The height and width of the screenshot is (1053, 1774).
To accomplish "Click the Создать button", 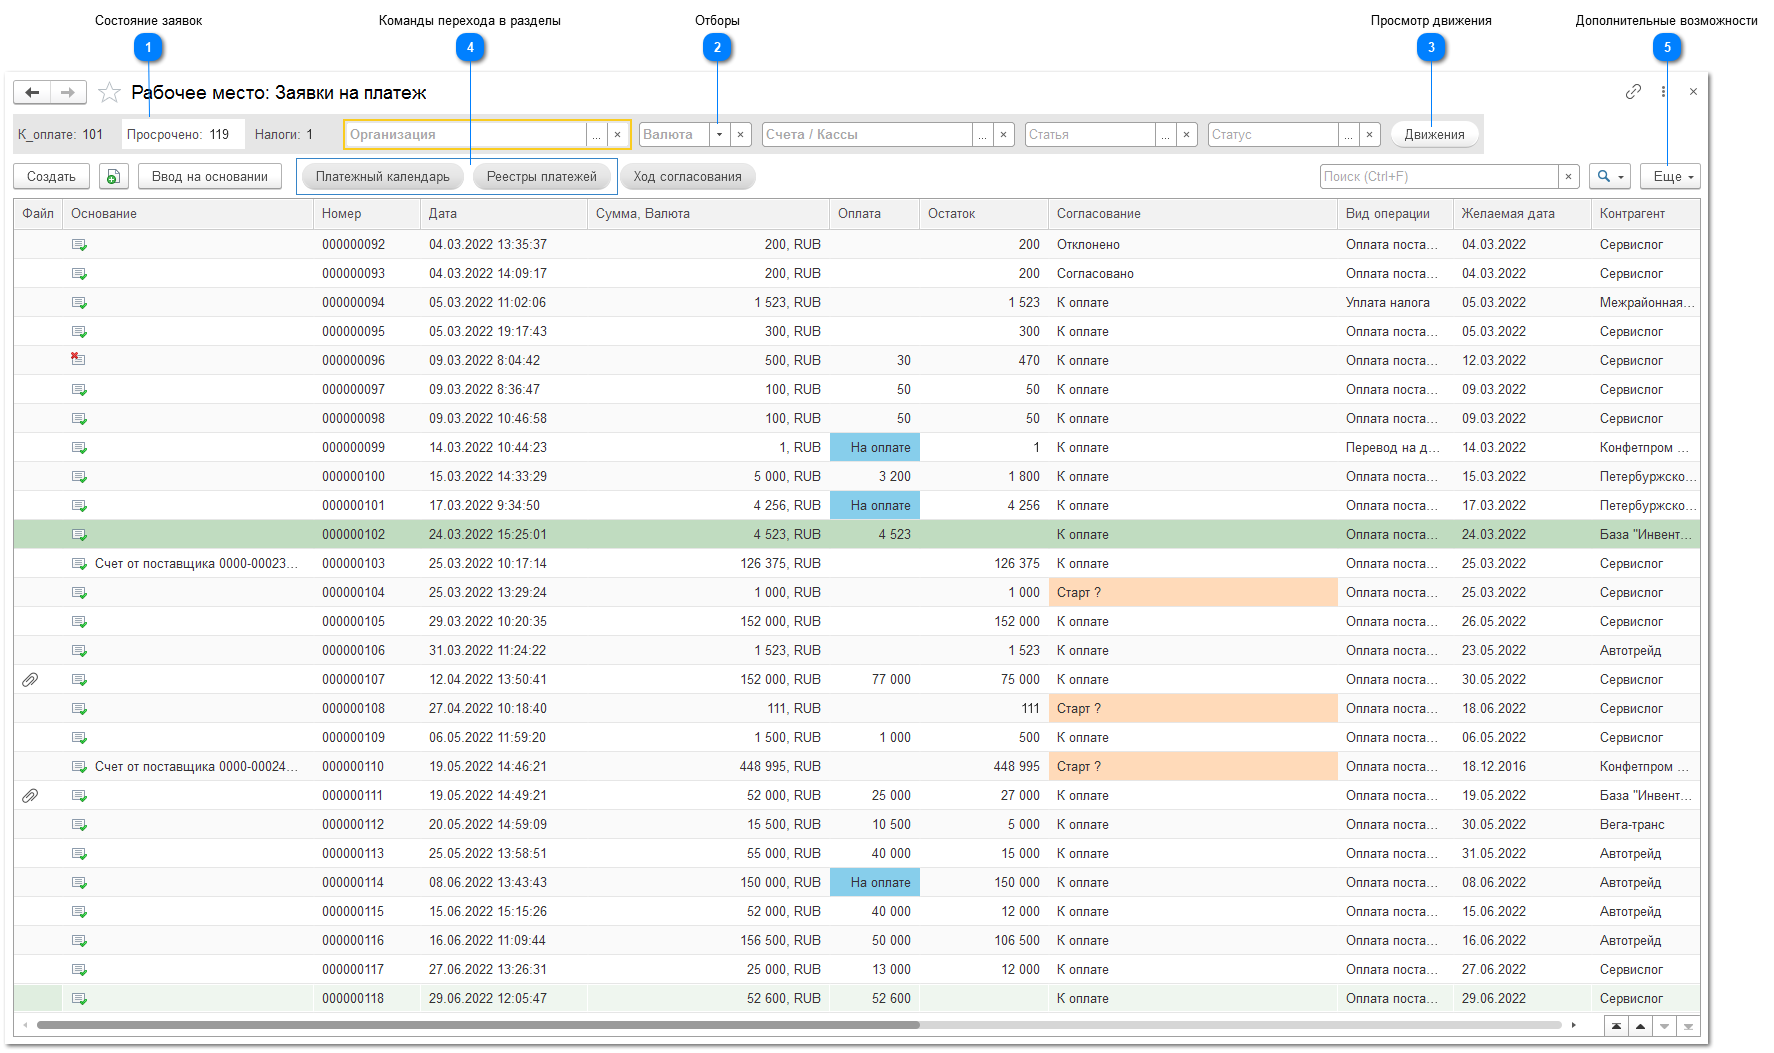I will click(x=51, y=177).
